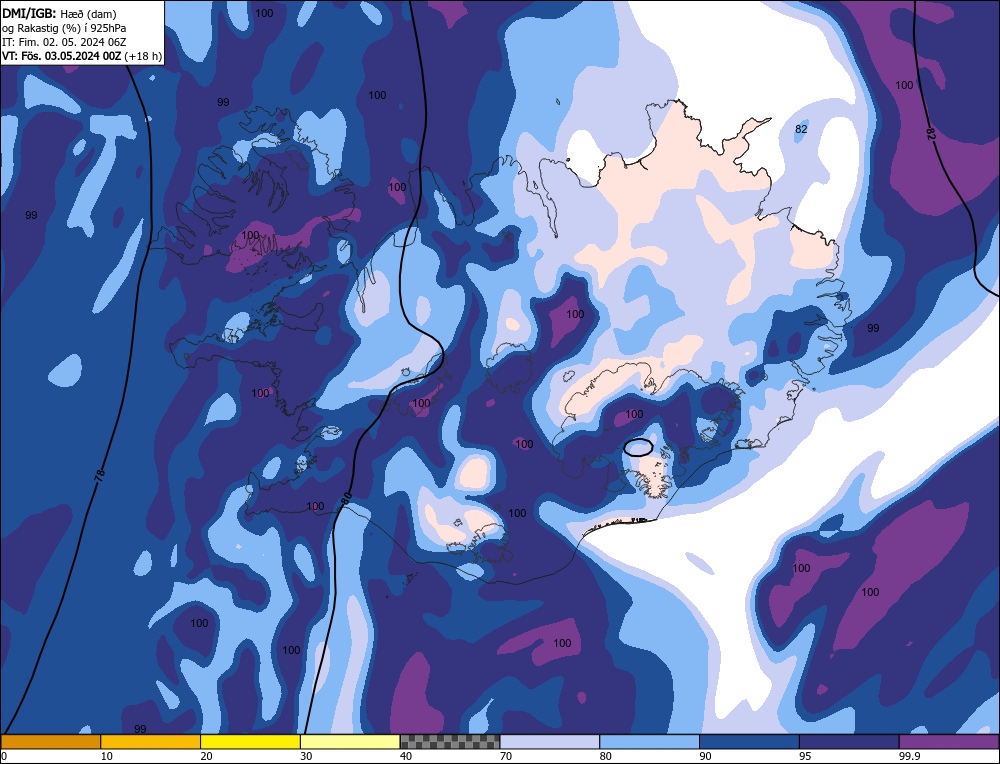Click the "40" value on the color scale

(x=406, y=756)
